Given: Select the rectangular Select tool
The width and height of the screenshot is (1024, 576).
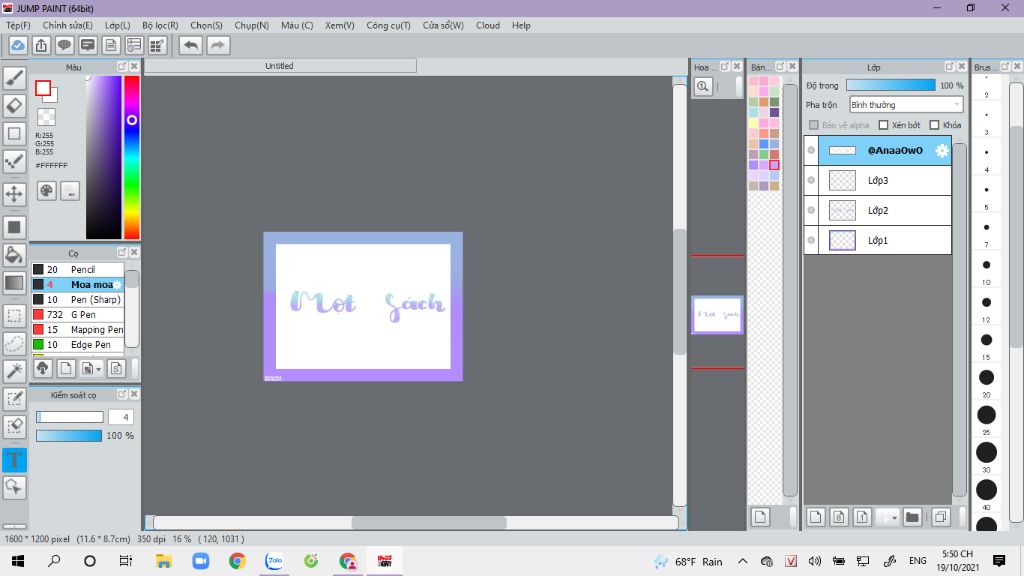Looking at the screenshot, I should pos(14,316).
